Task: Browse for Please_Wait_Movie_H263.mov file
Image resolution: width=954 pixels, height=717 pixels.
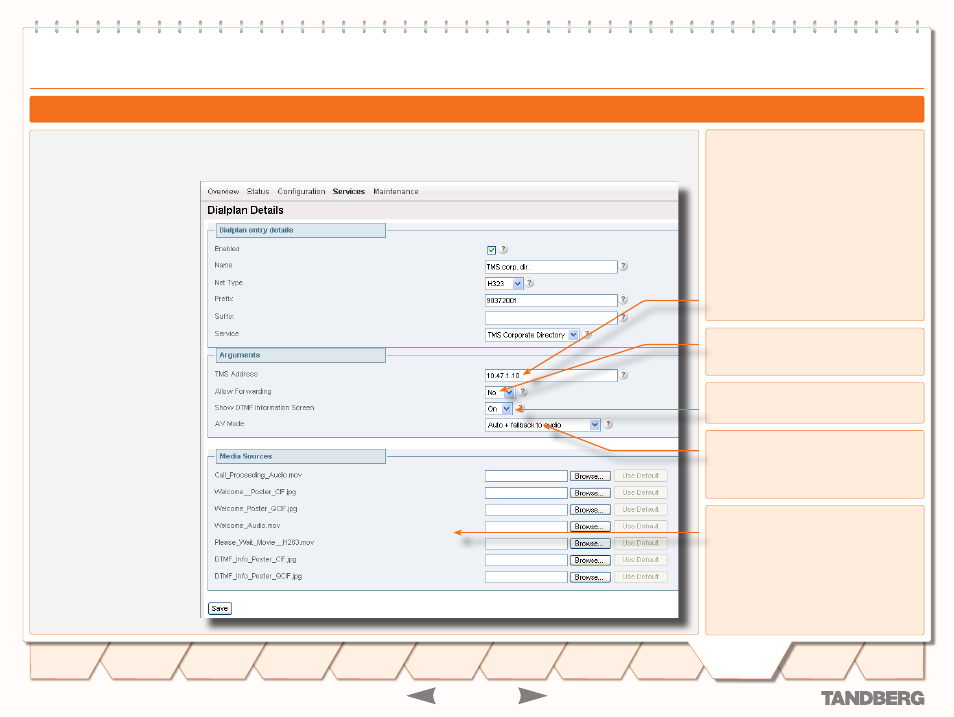Action: [x=590, y=543]
